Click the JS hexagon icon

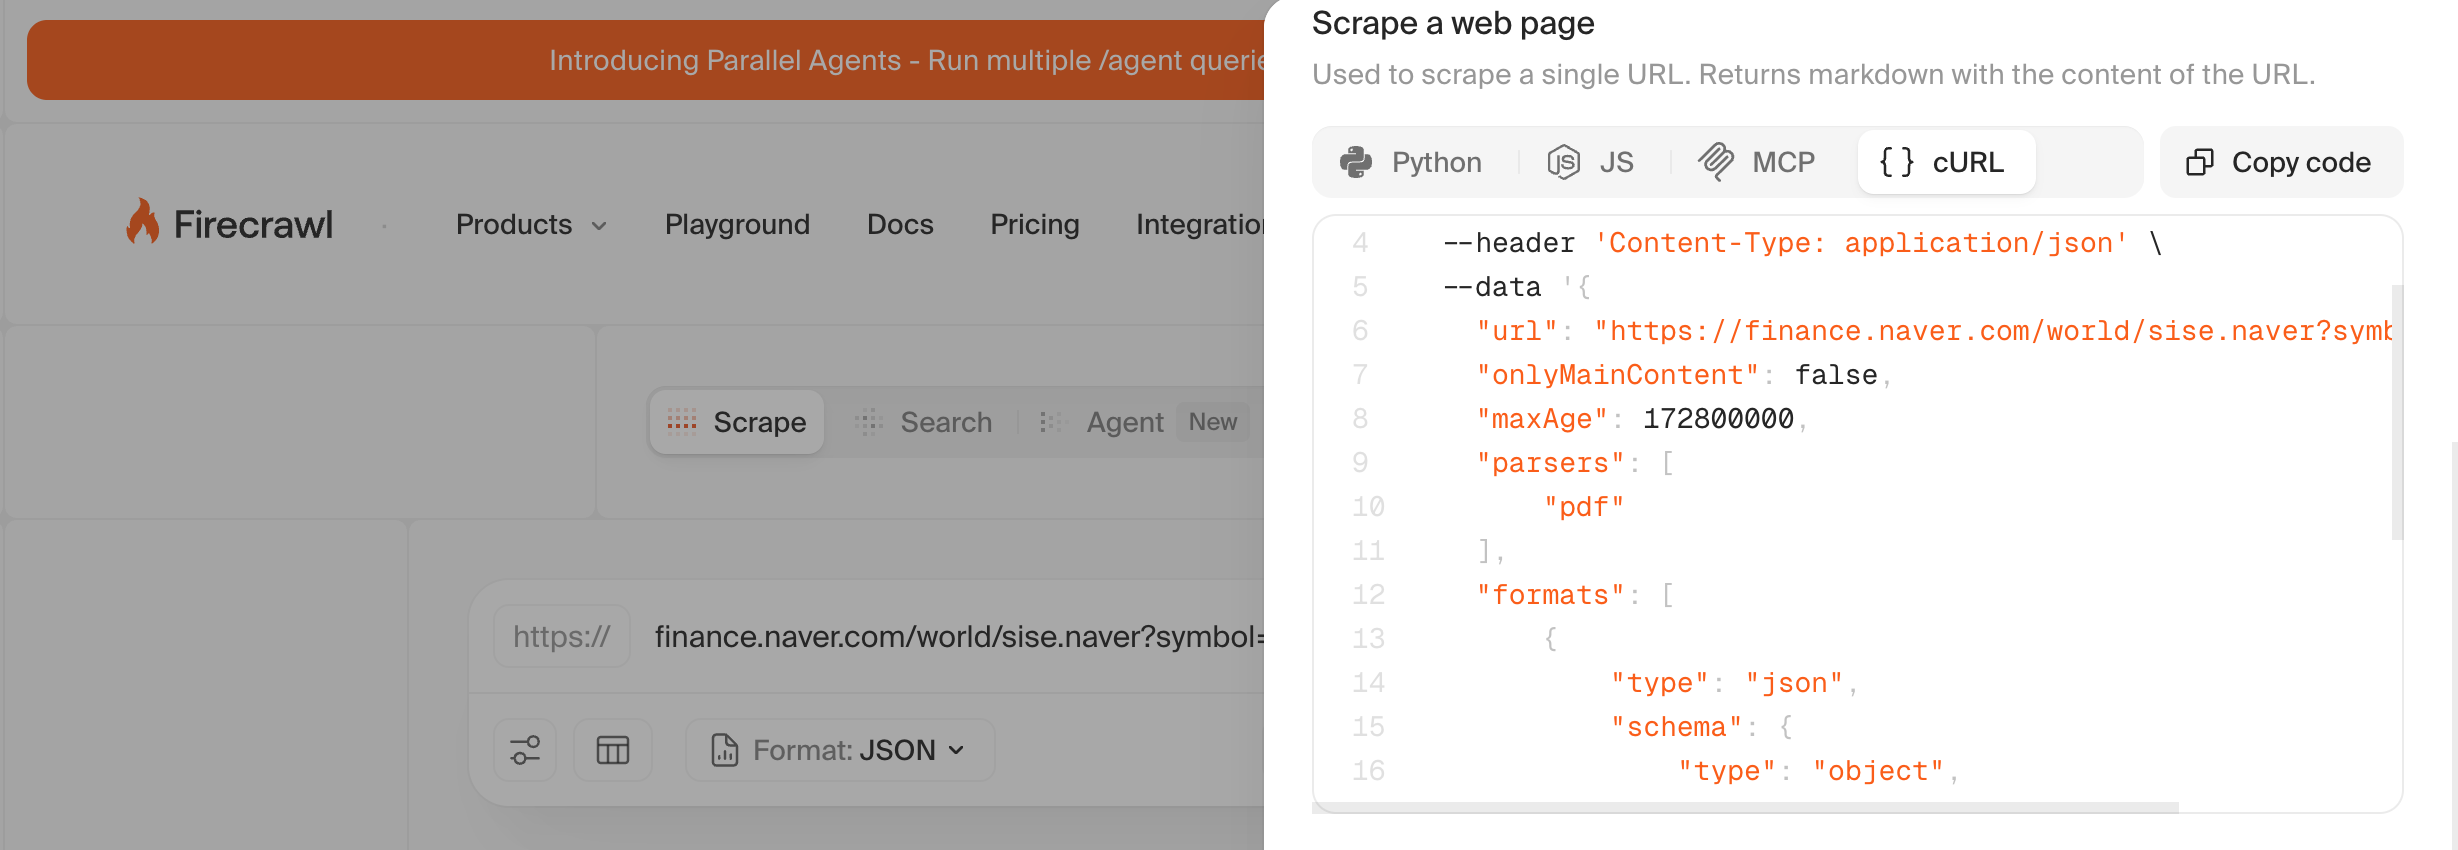pos(1564,162)
